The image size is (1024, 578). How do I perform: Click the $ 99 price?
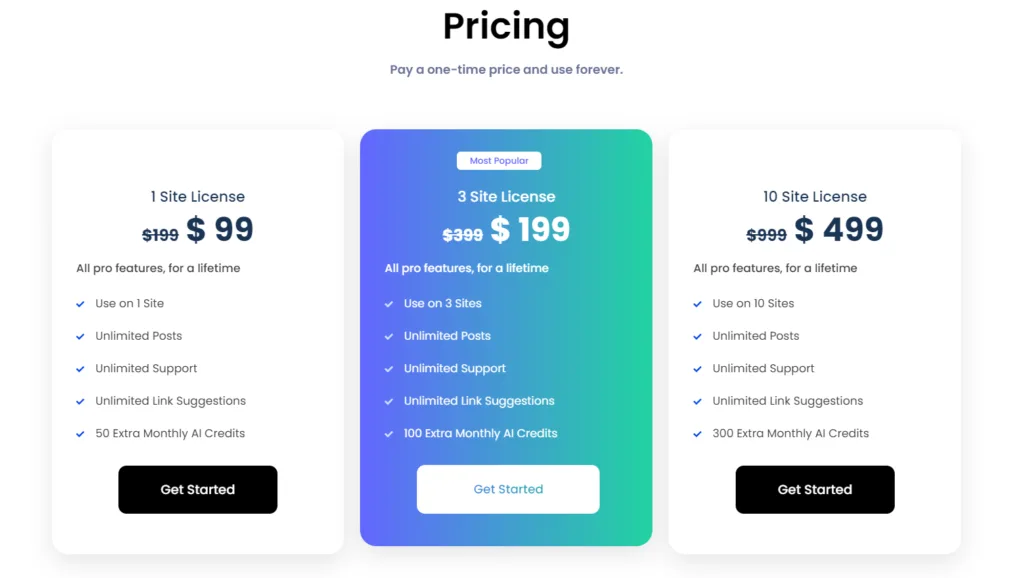point(219,229)
